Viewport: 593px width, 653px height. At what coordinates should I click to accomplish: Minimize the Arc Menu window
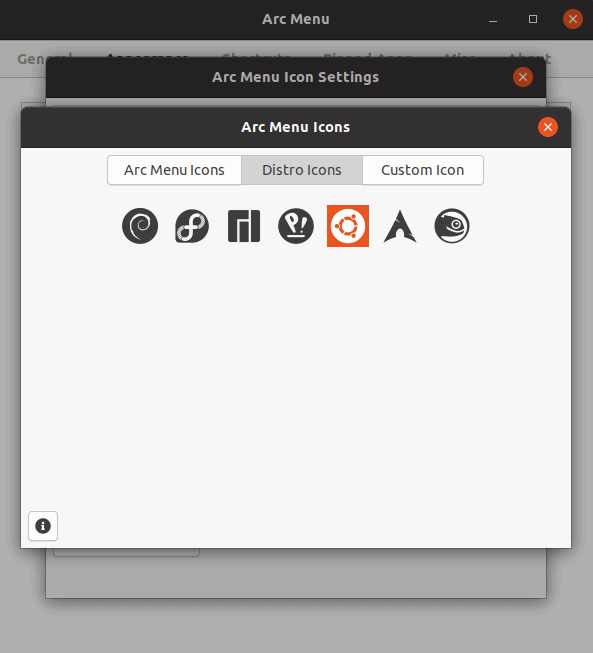[493, 19]
